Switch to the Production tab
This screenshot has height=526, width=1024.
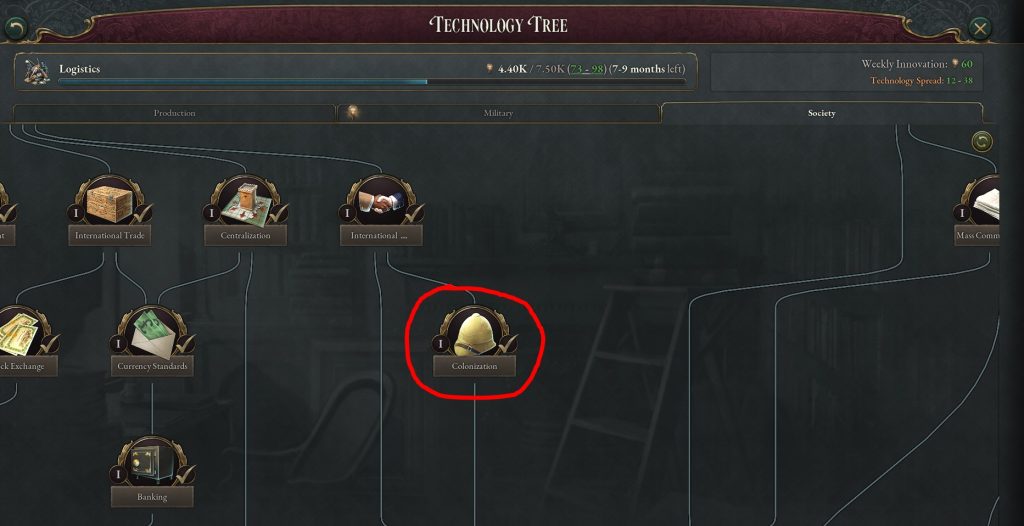pos(174,113)
